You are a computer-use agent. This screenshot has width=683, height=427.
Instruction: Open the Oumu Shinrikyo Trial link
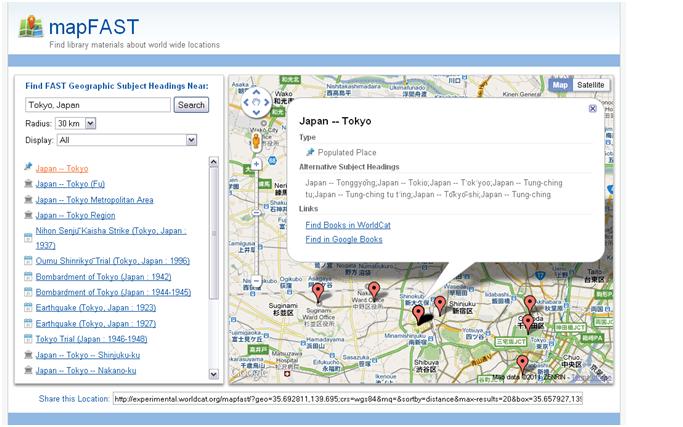(x=113, y=261)
